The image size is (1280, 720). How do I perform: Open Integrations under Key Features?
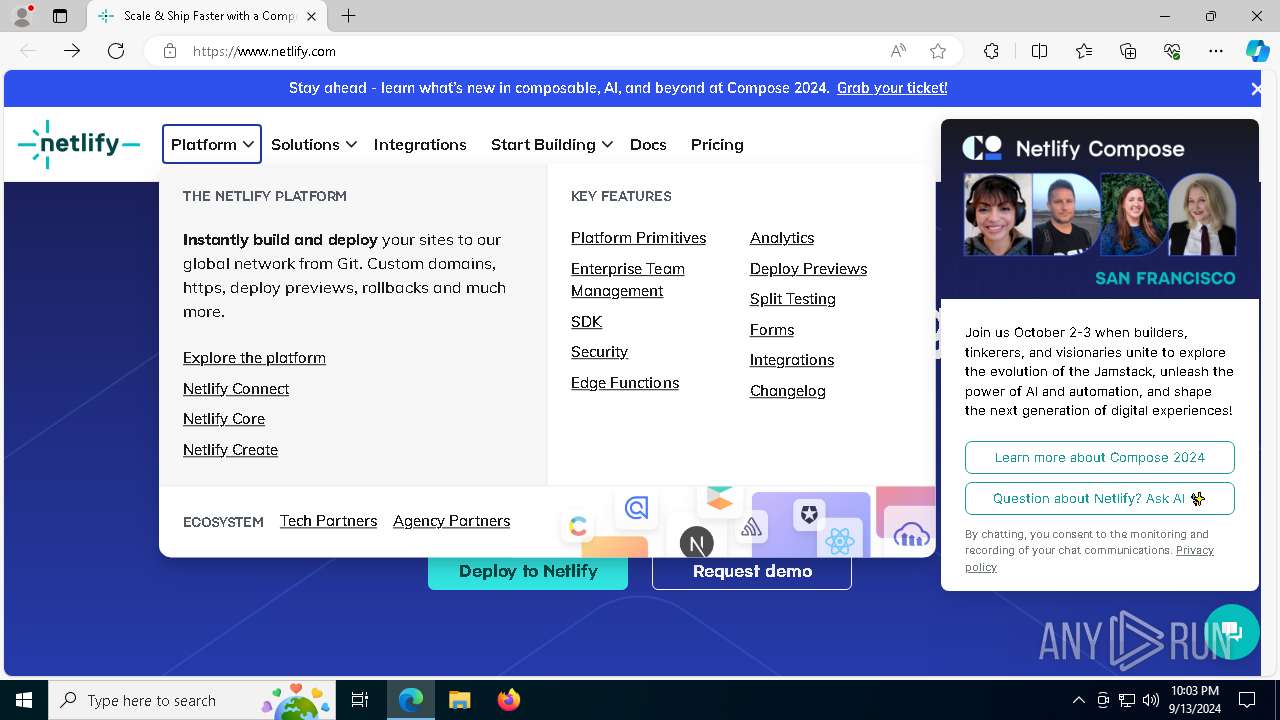tap(792, 360)
